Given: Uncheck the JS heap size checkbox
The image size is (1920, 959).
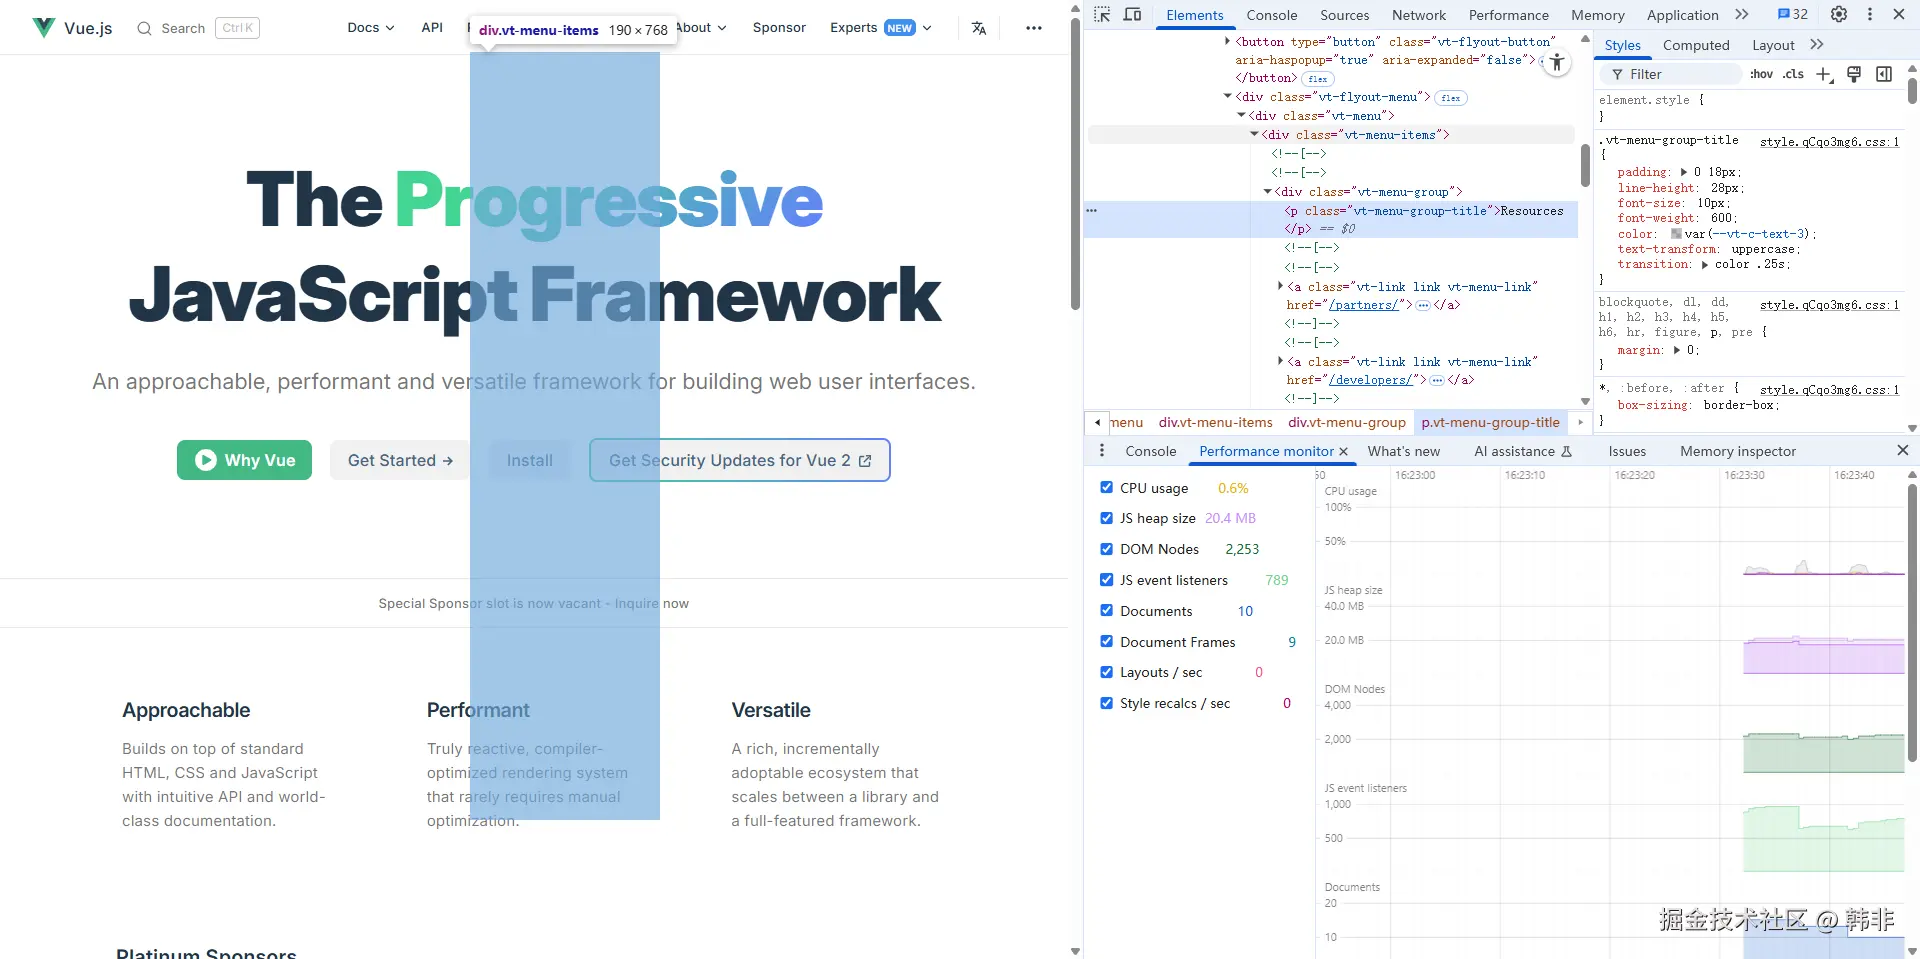Looking at the screenshot, I should [1106, 518].
